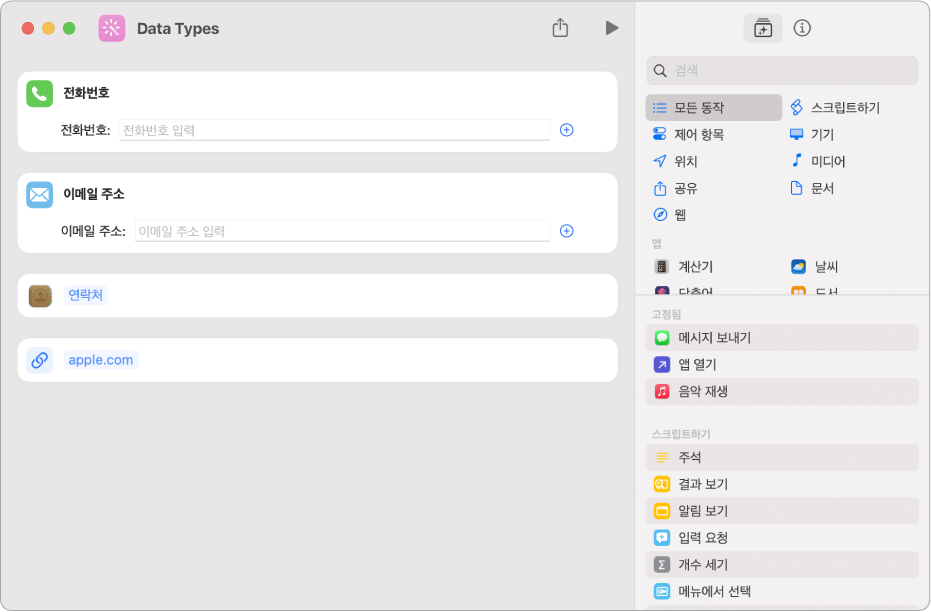931x612 pixels.
Task: Choose the 알림 보기 action
Action: click(782, 510)
